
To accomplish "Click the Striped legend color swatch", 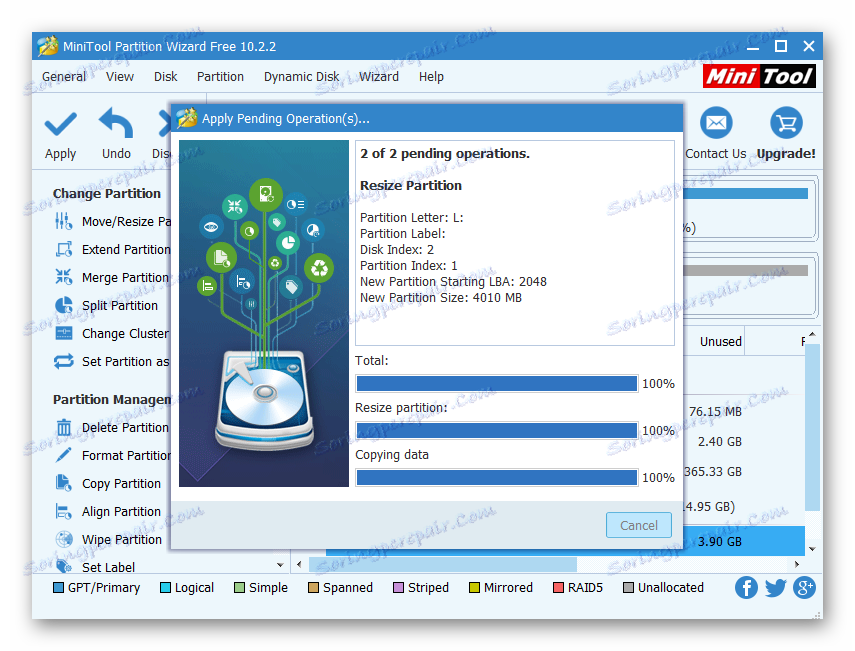I will (399, 588).
